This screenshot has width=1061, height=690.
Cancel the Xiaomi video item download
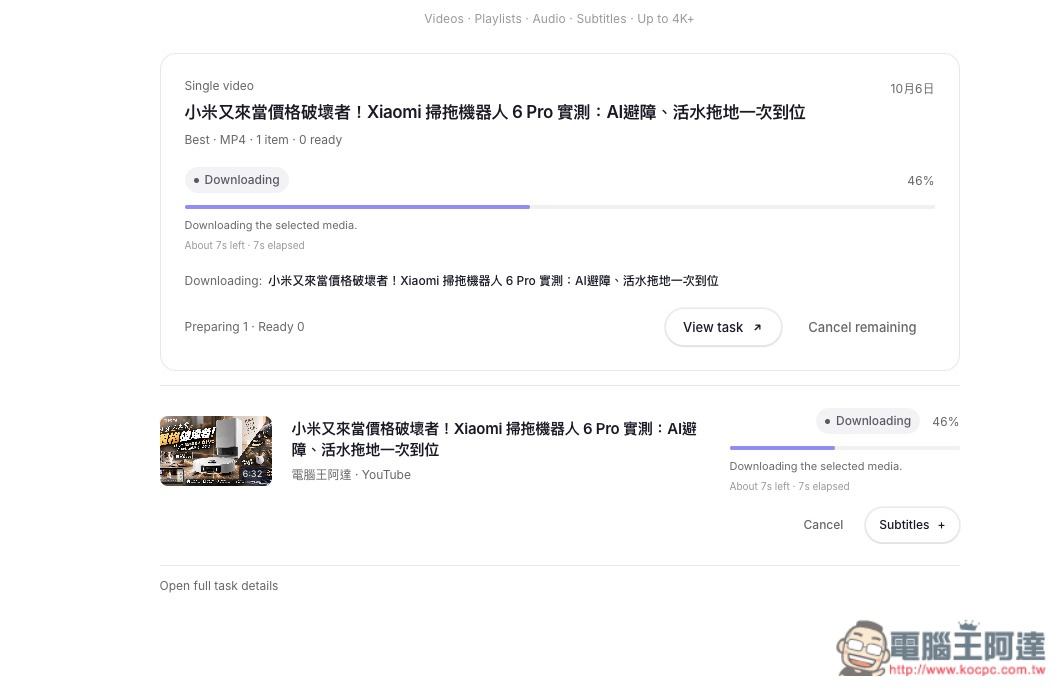tap(823, 525)
